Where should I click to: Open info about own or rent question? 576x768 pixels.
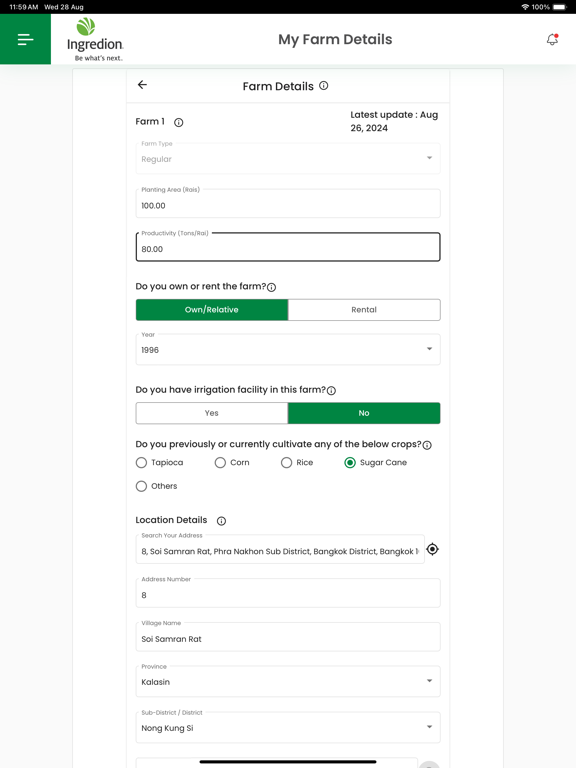coord(271,288)
